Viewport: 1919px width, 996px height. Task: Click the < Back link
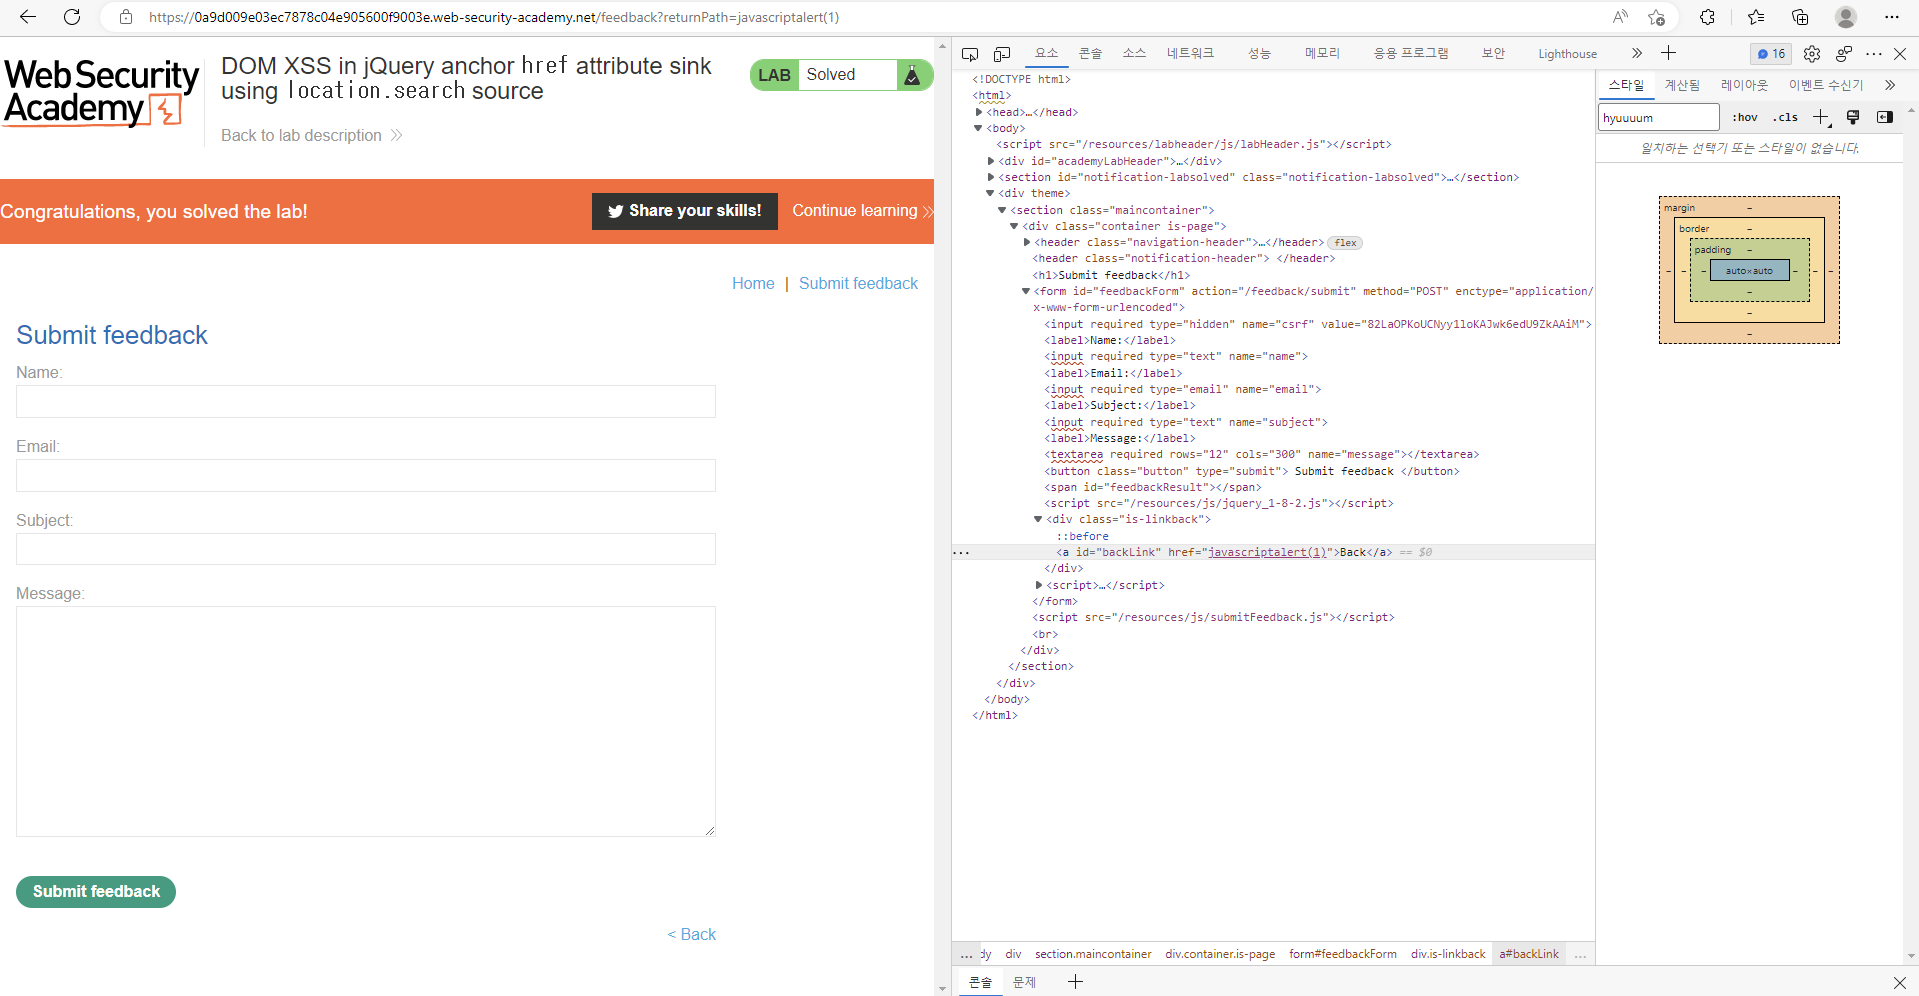692,934
